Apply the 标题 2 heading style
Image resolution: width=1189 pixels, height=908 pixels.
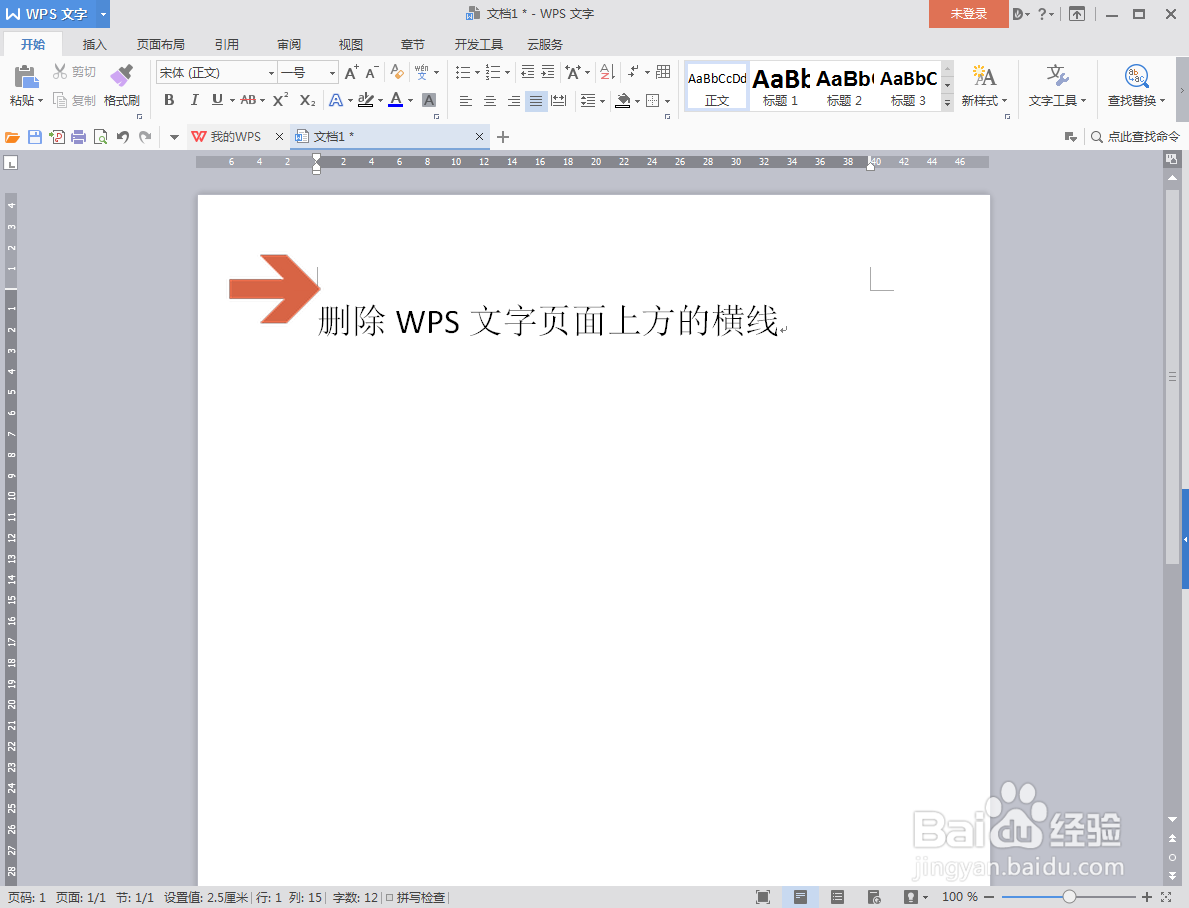pos(844,87)
